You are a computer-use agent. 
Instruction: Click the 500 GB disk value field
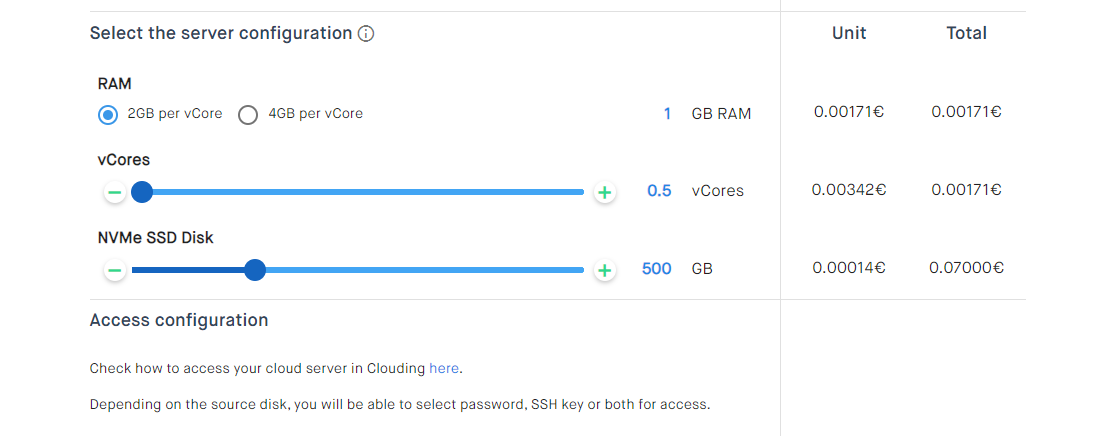[x=656, y=268]
